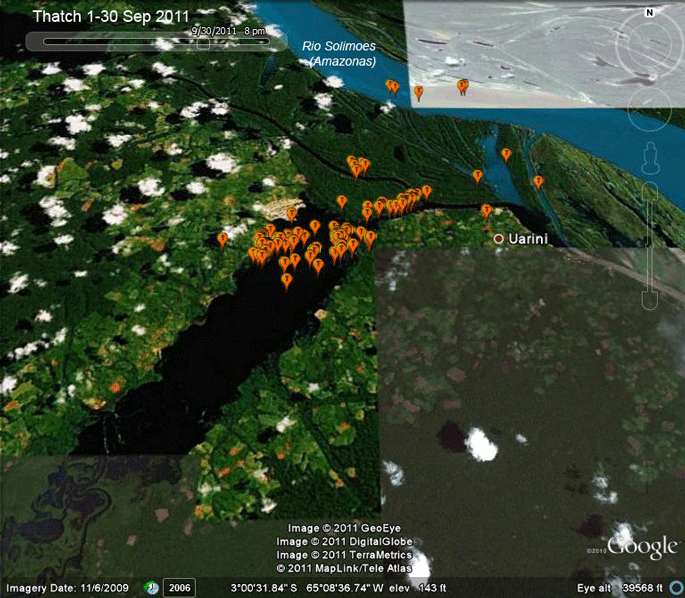Click the Google logo watermark

[642, 546]
